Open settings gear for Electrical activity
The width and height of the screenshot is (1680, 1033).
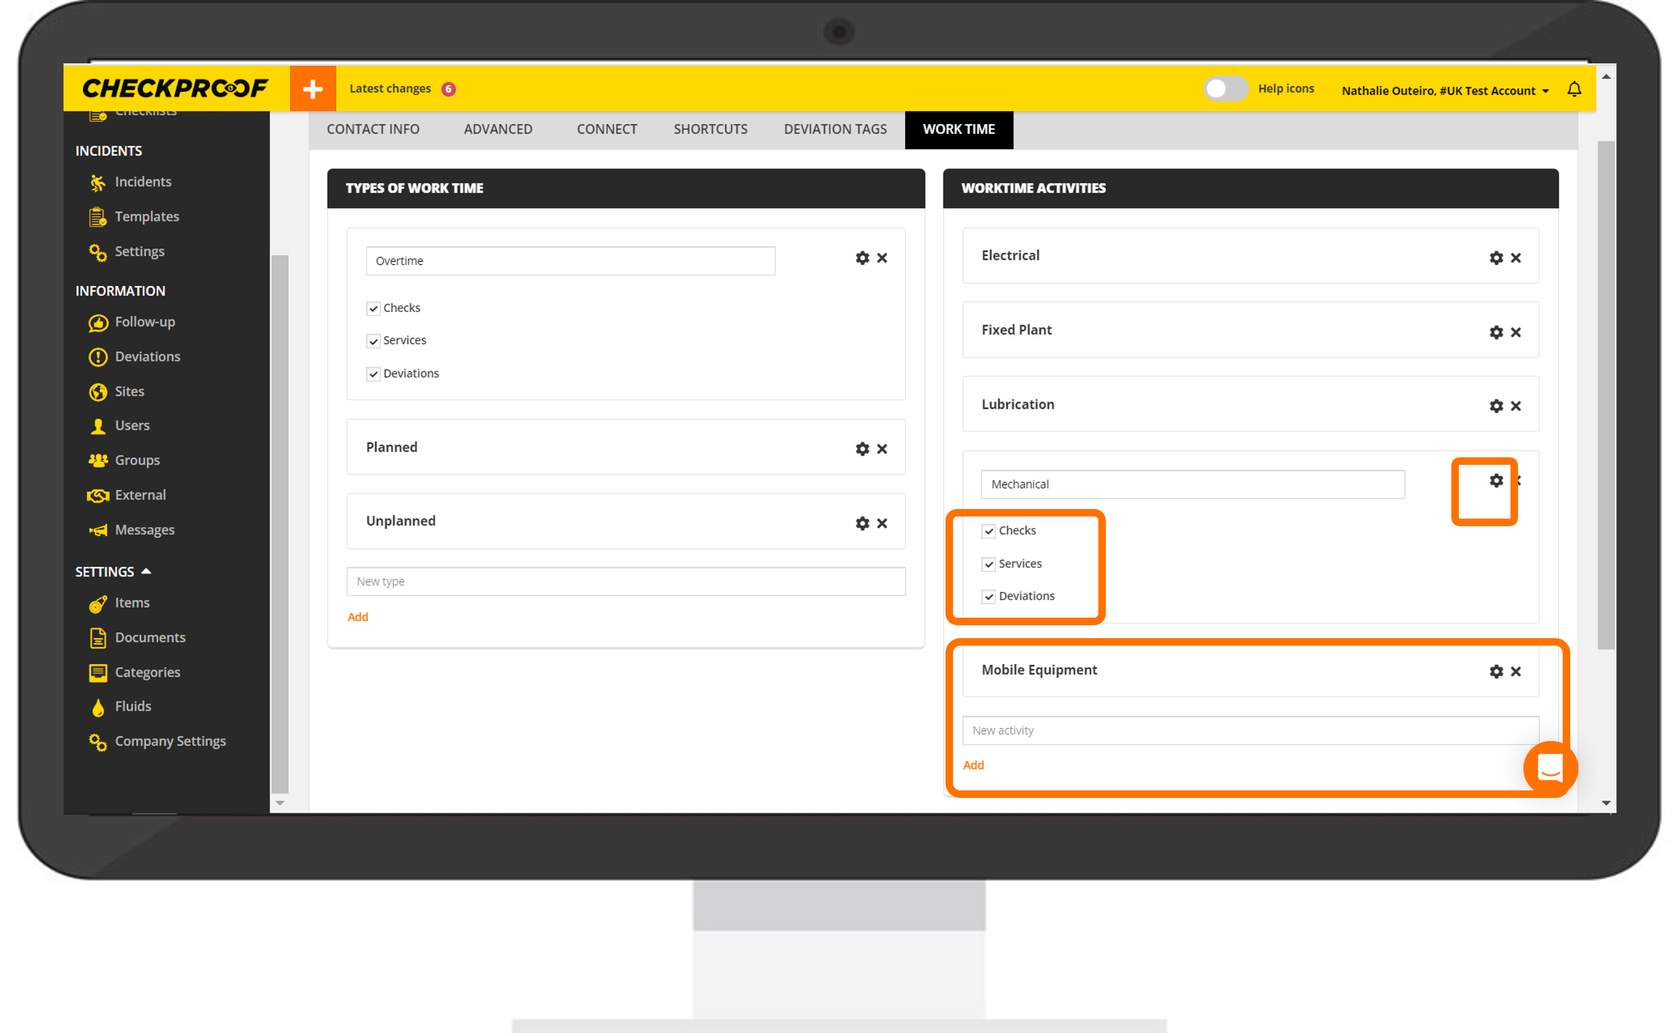coord(1496,258)
